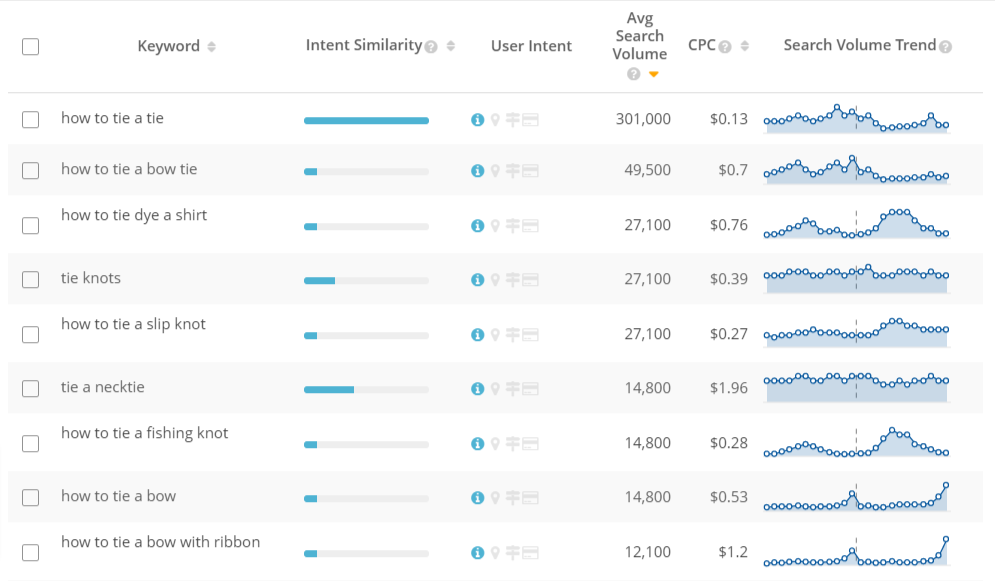Viewport: 995px width, 581px height.
Task: Click the location pin icon for 'tie knots'
Action: (x=494, y=280)
